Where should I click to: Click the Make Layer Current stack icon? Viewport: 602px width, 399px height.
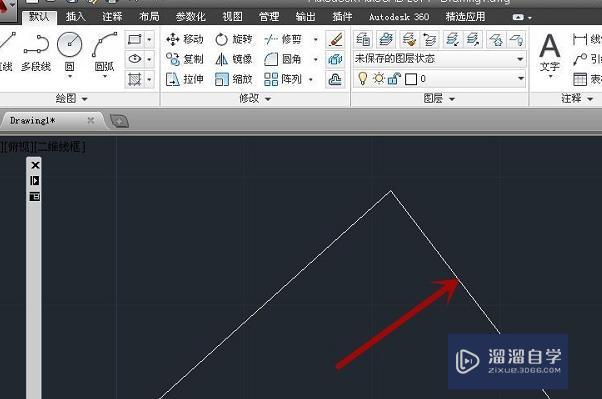[x=386, y=39]
